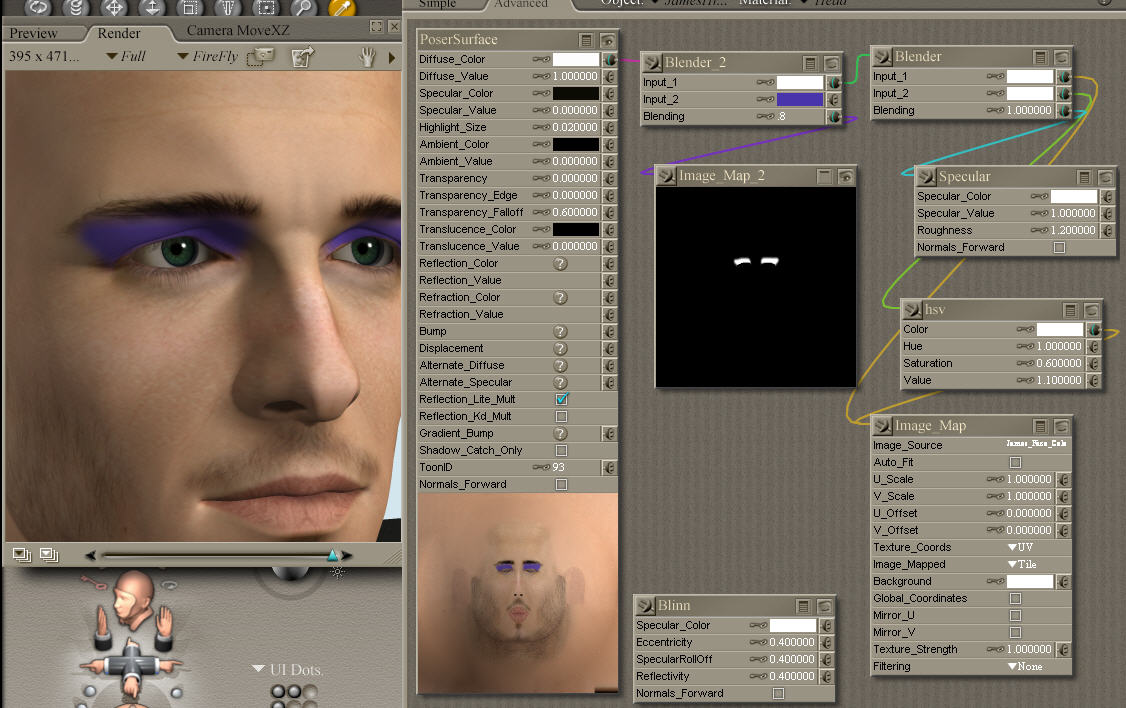Collapse Blender_2 node via header arrow icon
The height and width of the screenshot is (708, 1126).
click(x=651, y=63)
